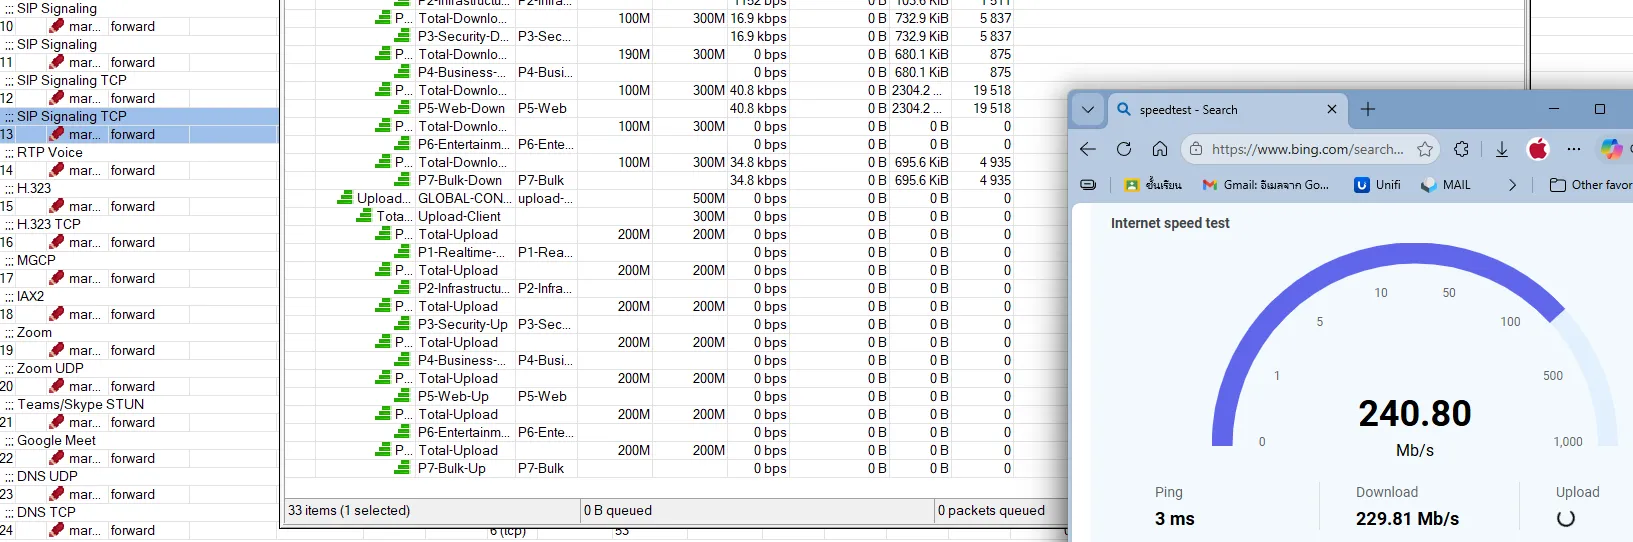Add this page to favorites with star

pos(1425,149)
